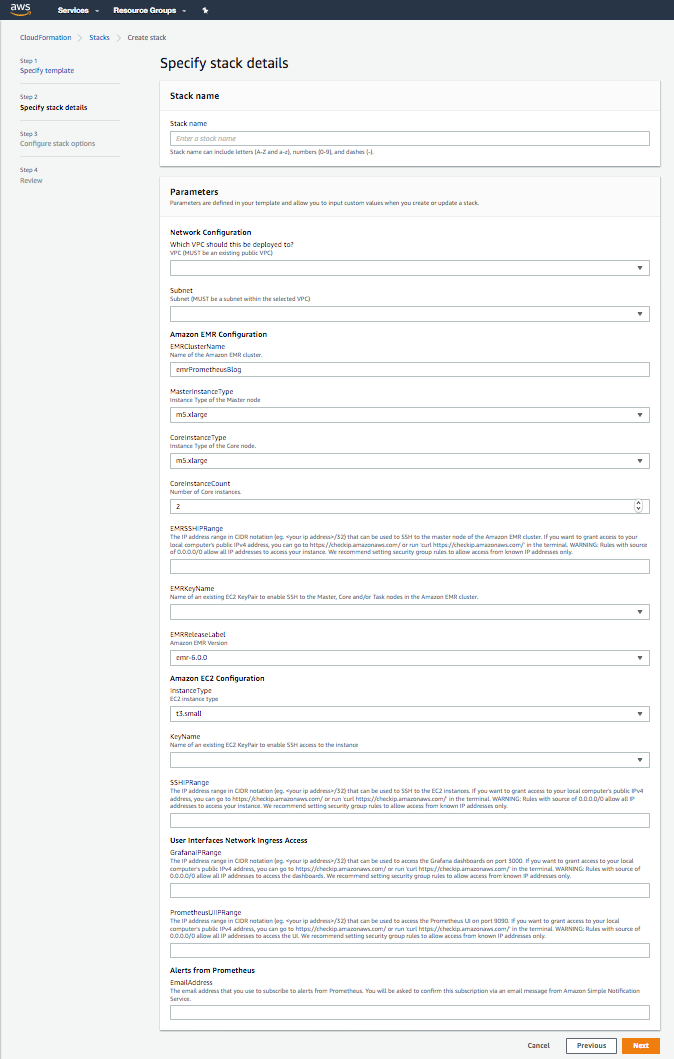Focus the Stack name input field
The width and height of the screenshot is (674, 1059).
409,138
